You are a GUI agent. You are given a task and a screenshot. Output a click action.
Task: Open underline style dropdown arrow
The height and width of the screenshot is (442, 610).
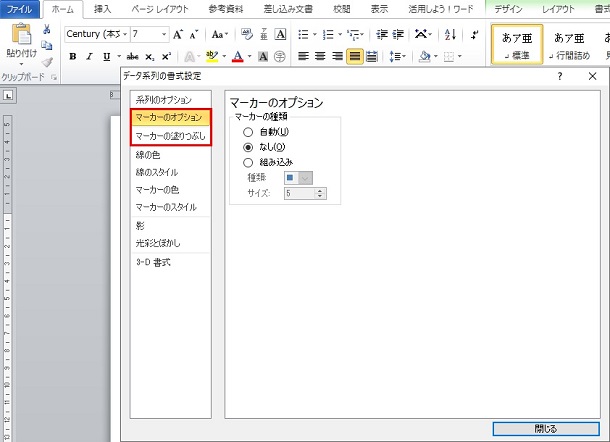coord(119,57)
